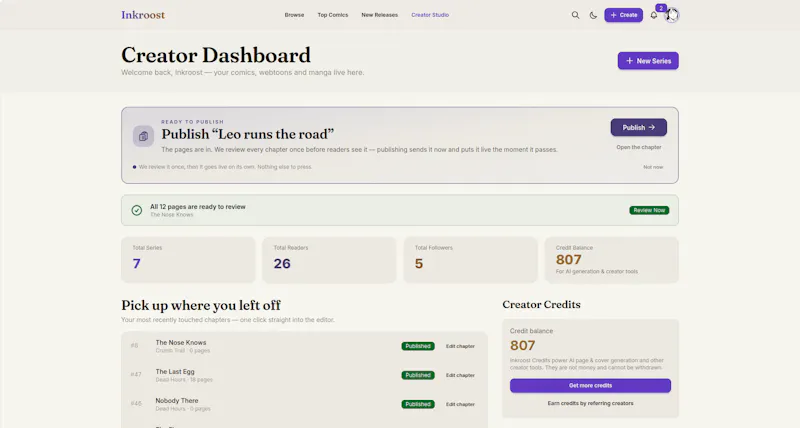The image size is (800, 428).
Task: Dismiss banner with Not now
Action: tap(653, 167)
